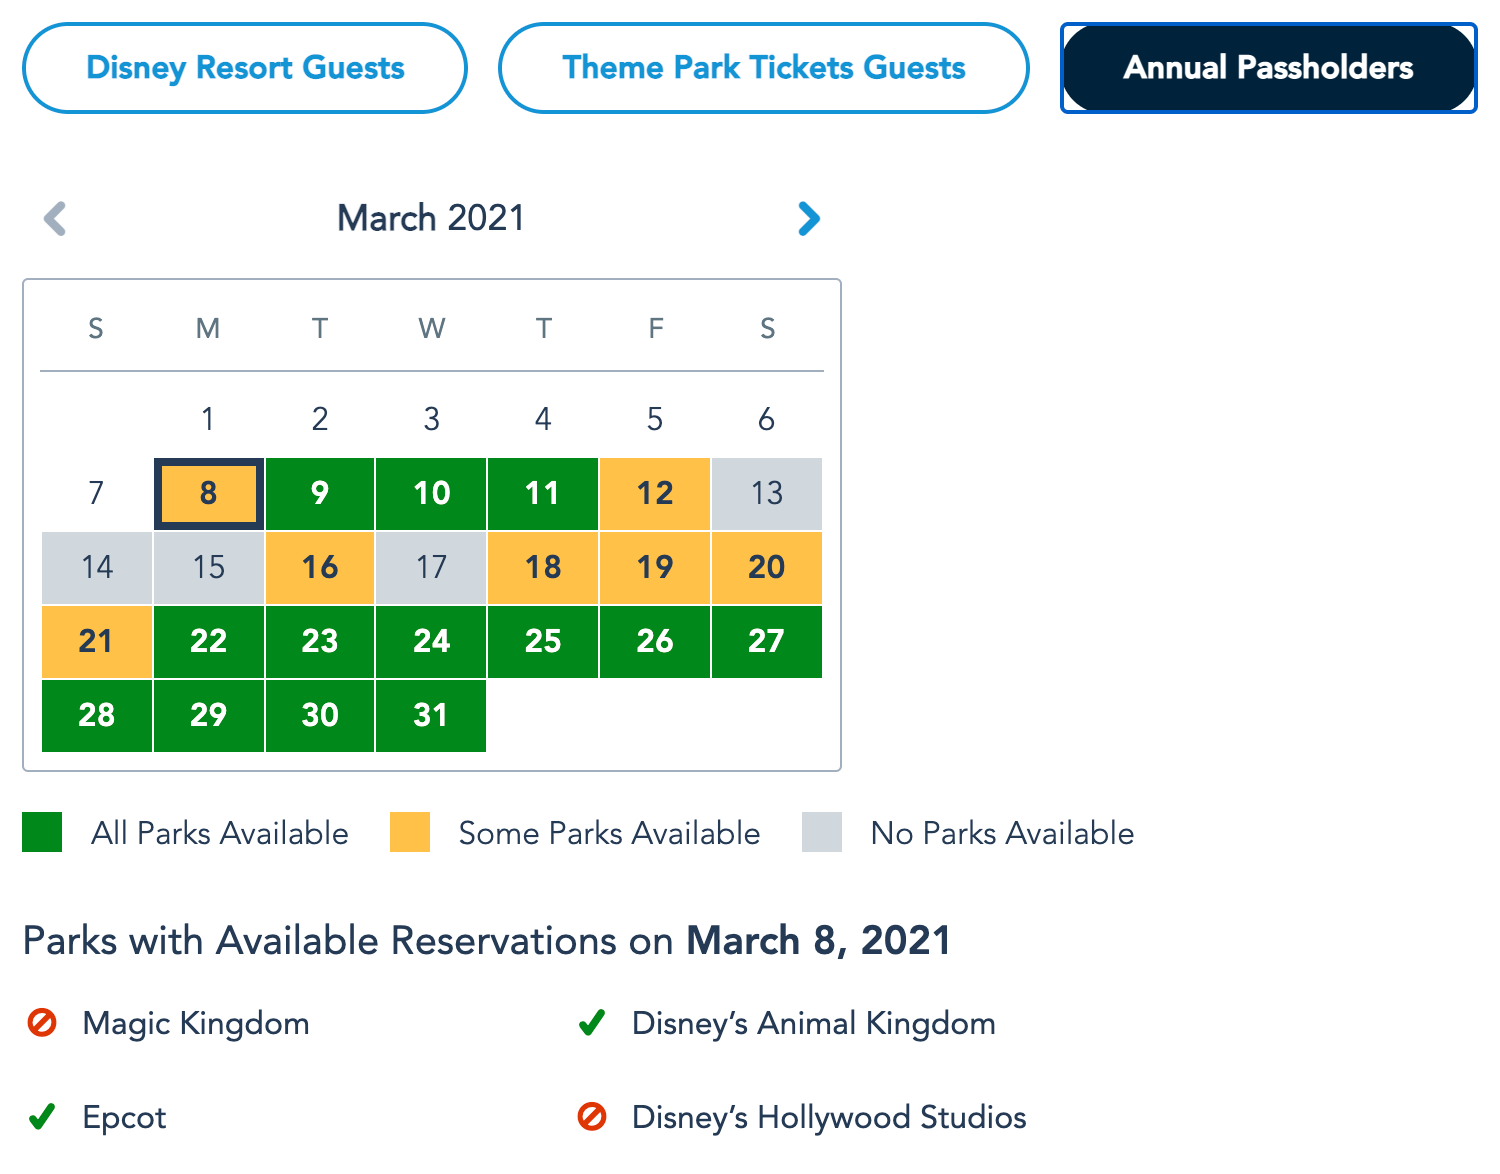
Task: Choose March 25 green date cell
Action: 543,641
